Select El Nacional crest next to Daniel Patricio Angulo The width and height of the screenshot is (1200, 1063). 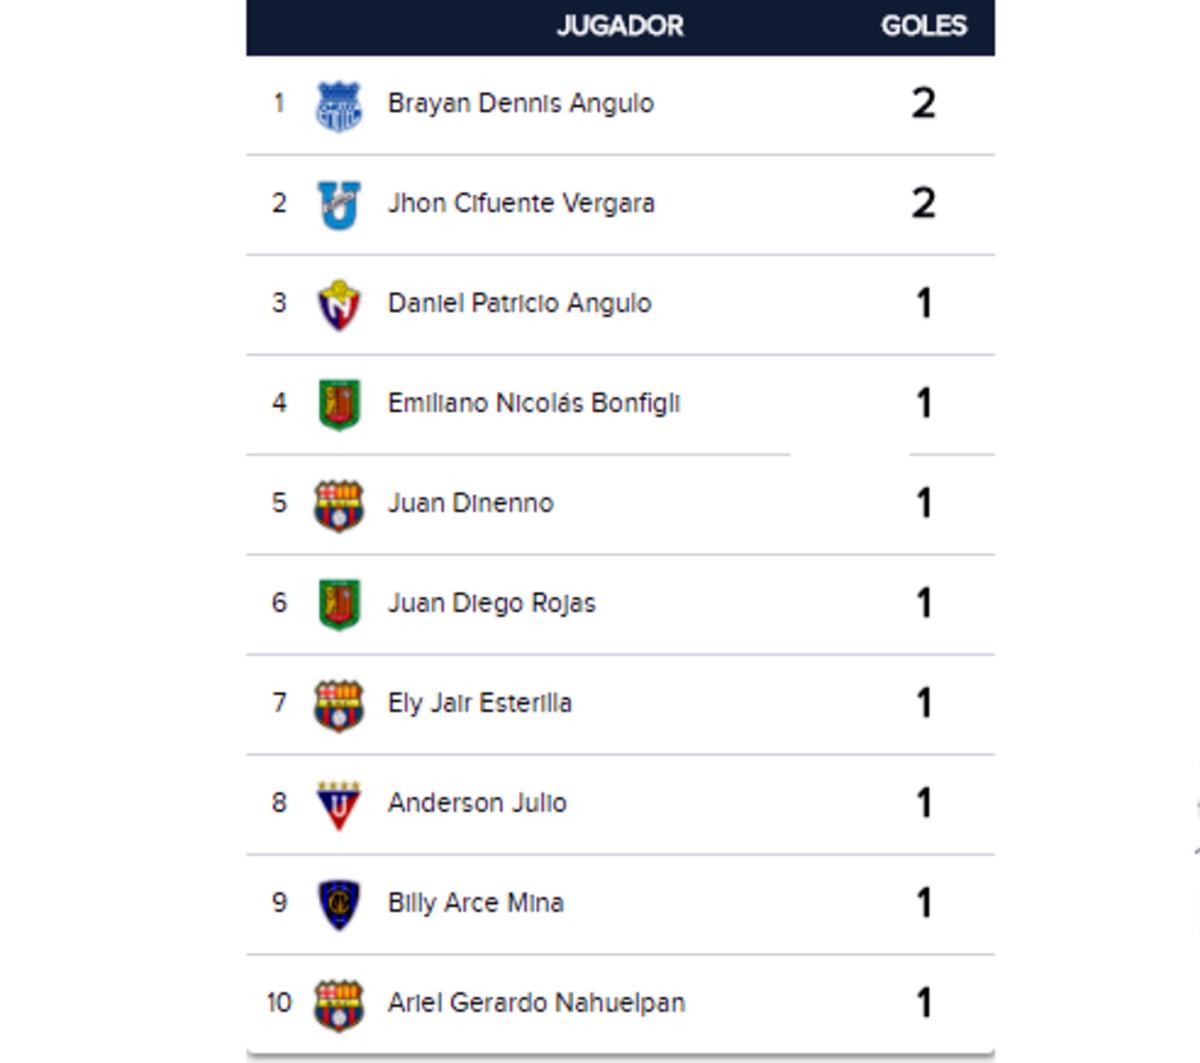338,305
